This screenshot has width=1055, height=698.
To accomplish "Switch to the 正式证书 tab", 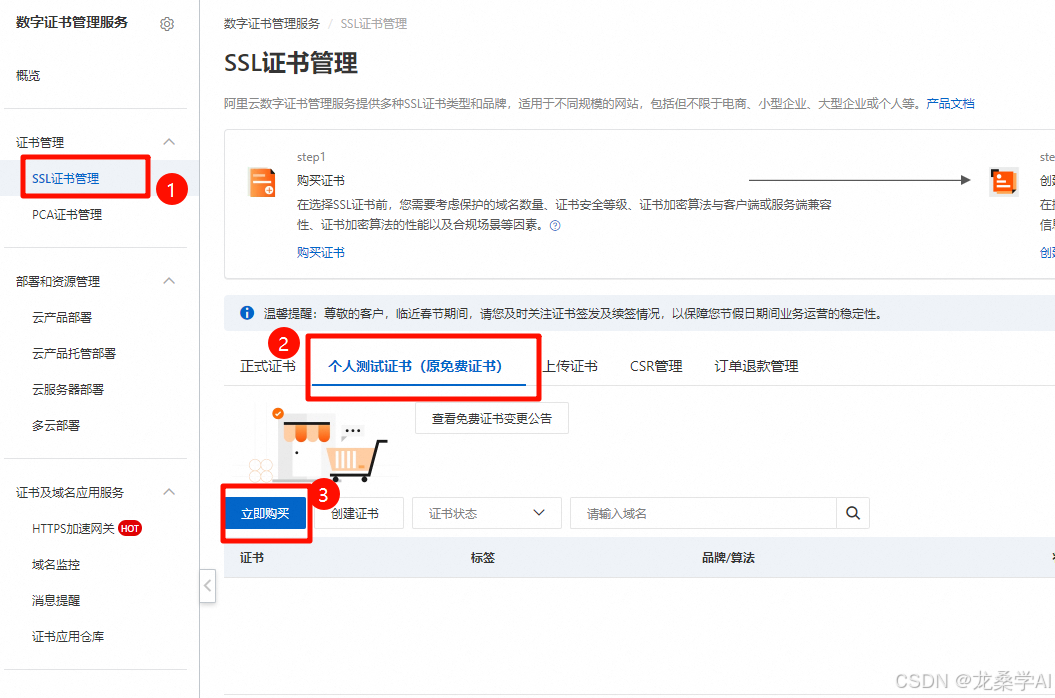I will click(268, 366).
